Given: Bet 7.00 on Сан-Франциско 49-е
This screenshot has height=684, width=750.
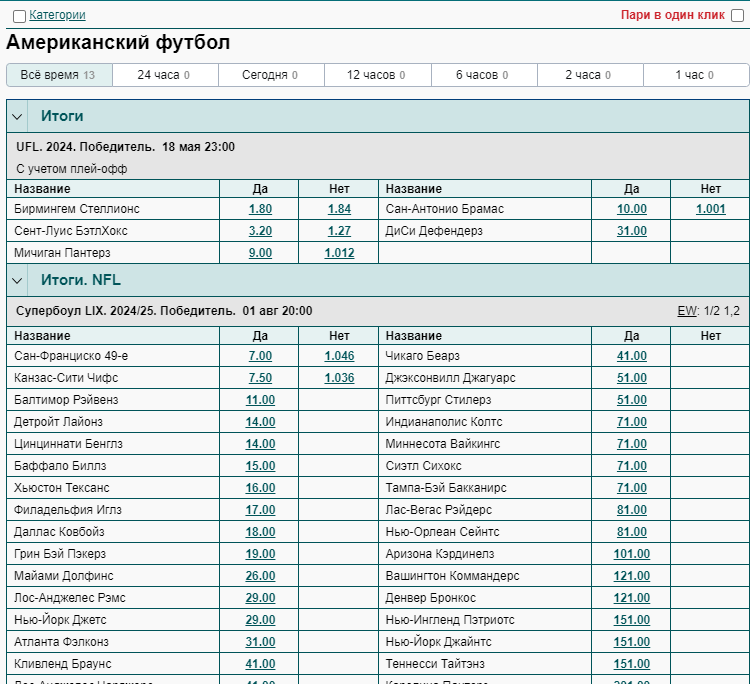Looking at the screenshot, I should coord(260,356).
